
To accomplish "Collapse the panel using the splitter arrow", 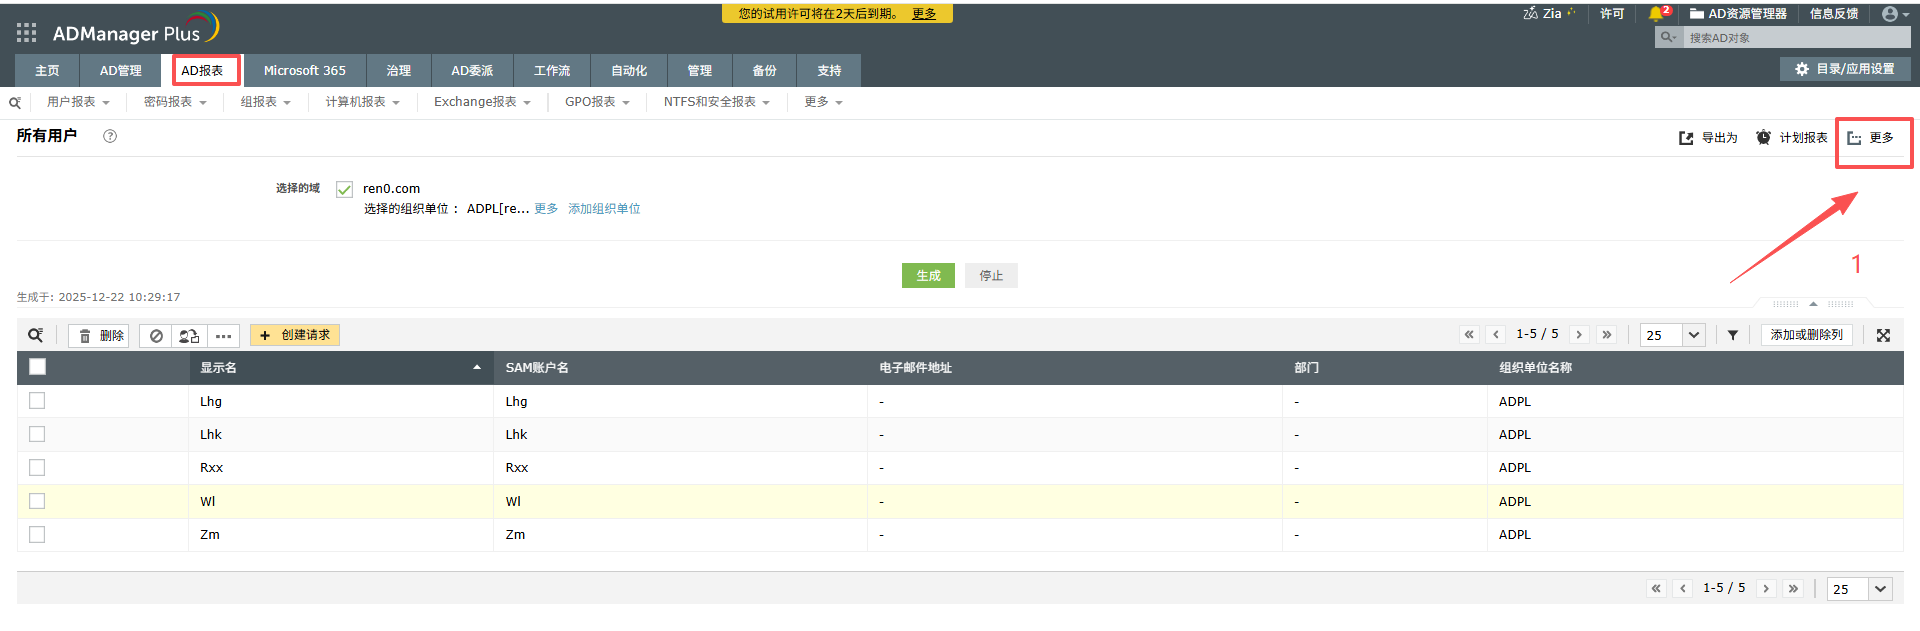I will tap(1813, 304).
